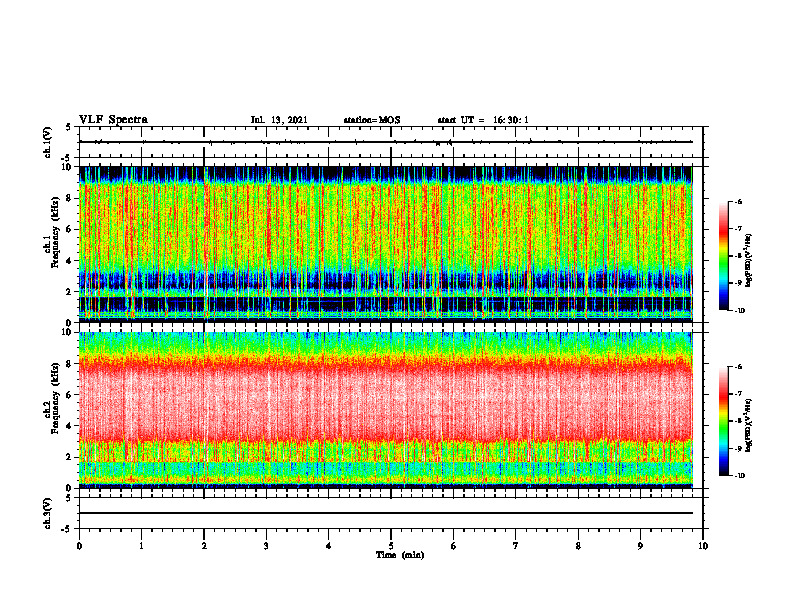Image resolution: width=792 pixels, height=612 pixels.
Task: Click the ch.3(V) axis "-5" tick label
Action: [67, 529]
